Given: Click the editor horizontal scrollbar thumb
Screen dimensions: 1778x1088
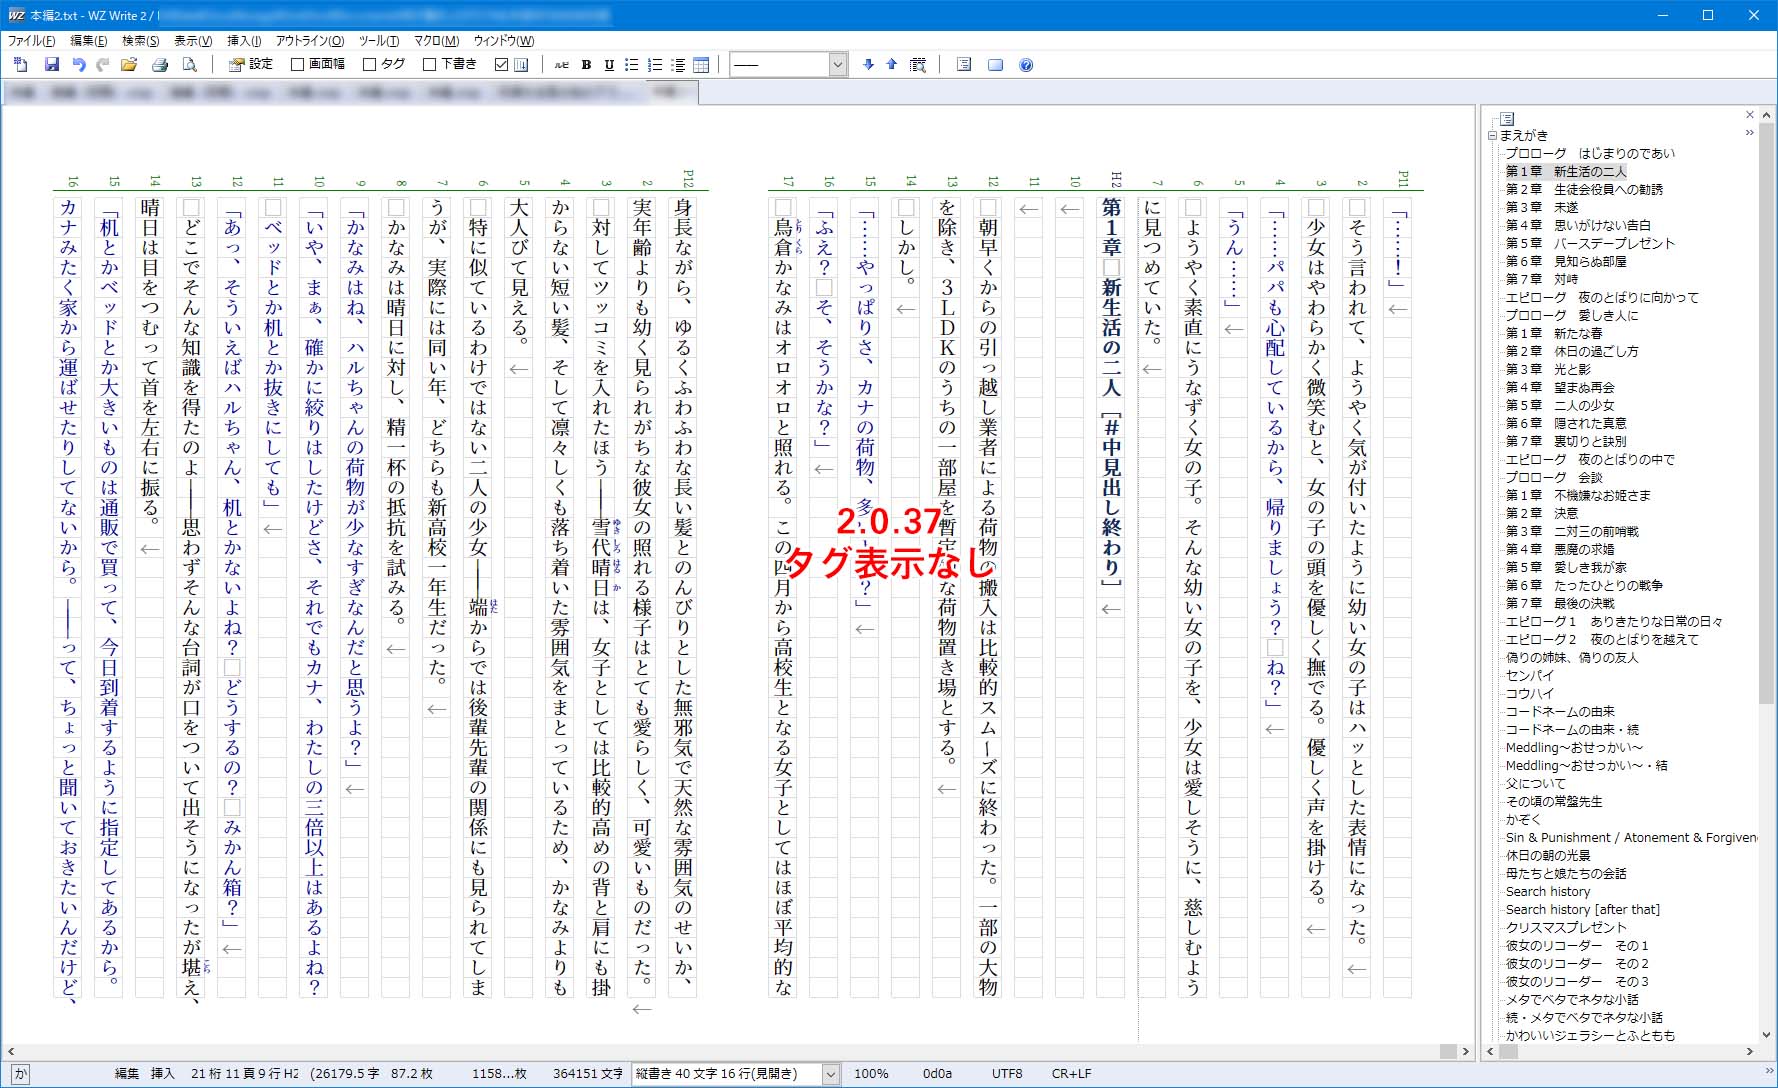Looking at the screenshot, I should pos(1448,1051).
